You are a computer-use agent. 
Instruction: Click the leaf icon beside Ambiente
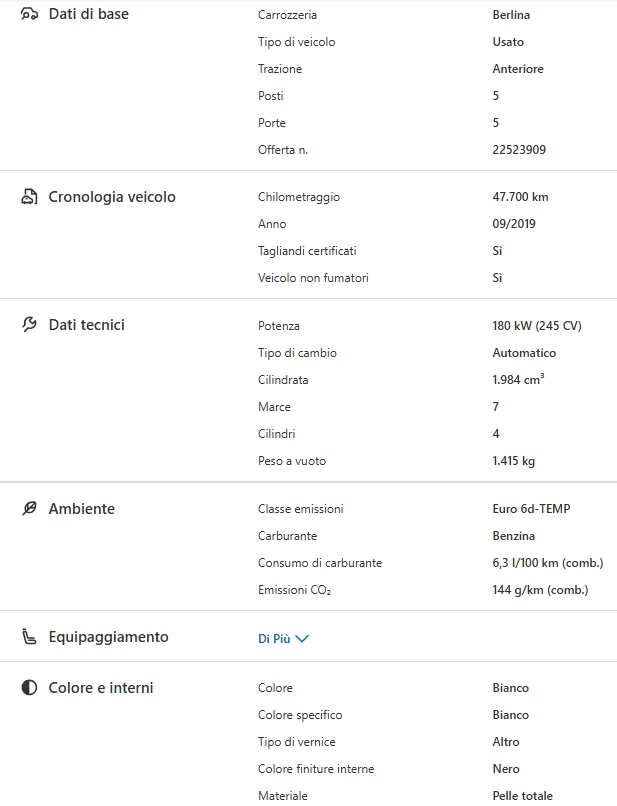click(29, 509)
